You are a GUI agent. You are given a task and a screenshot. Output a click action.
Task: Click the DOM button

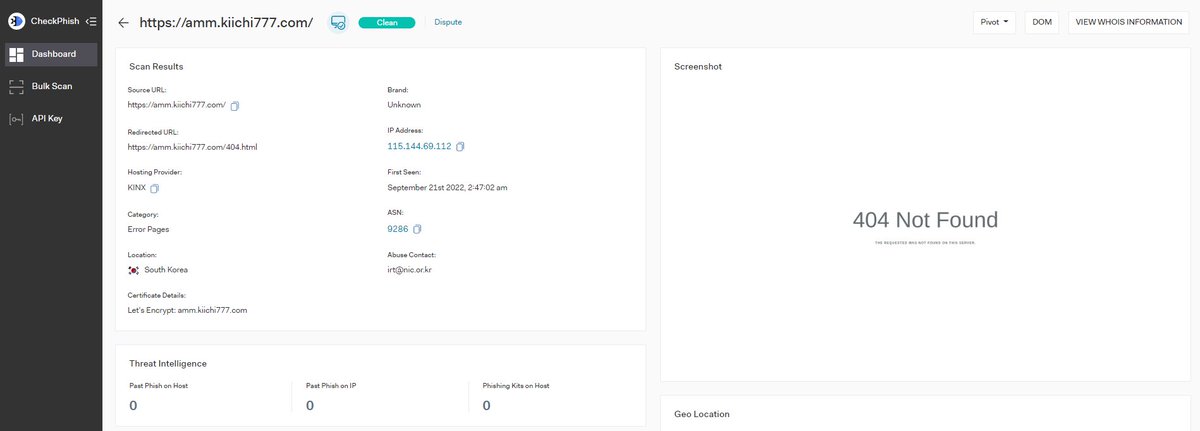tap(1042, 22)
